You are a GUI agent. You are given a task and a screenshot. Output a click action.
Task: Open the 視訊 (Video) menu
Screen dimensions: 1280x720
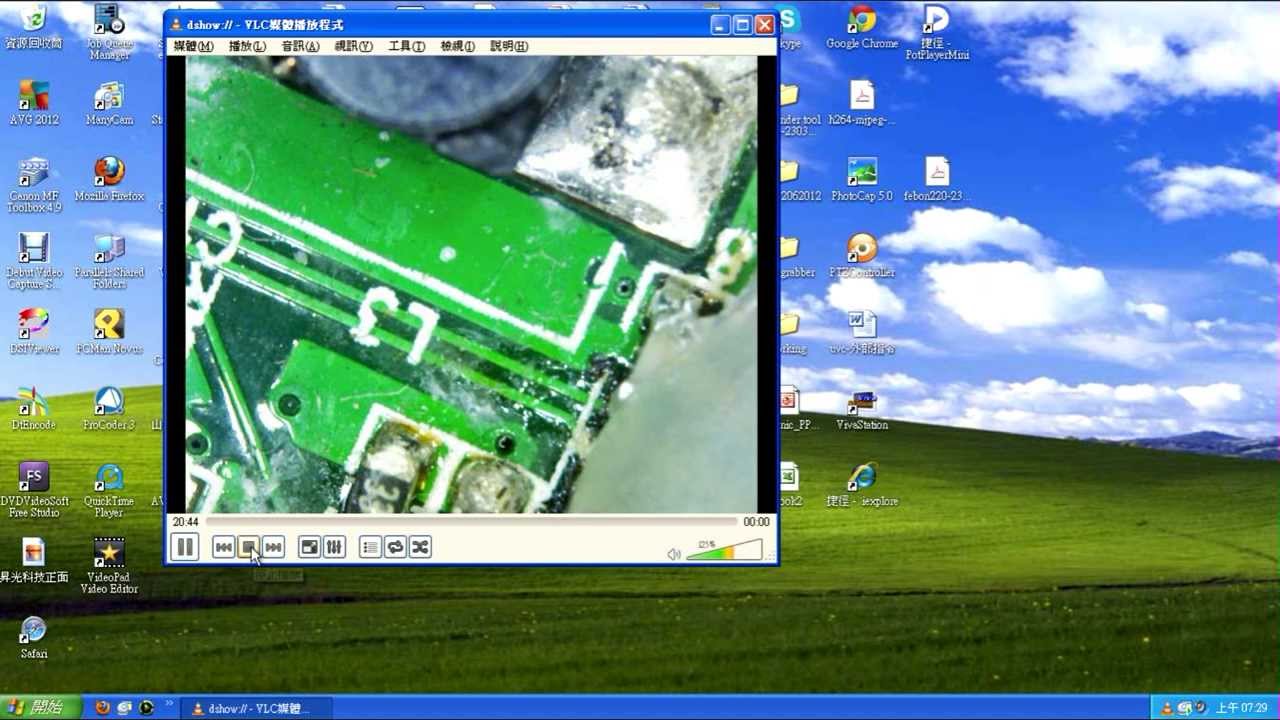click(353, 46)
